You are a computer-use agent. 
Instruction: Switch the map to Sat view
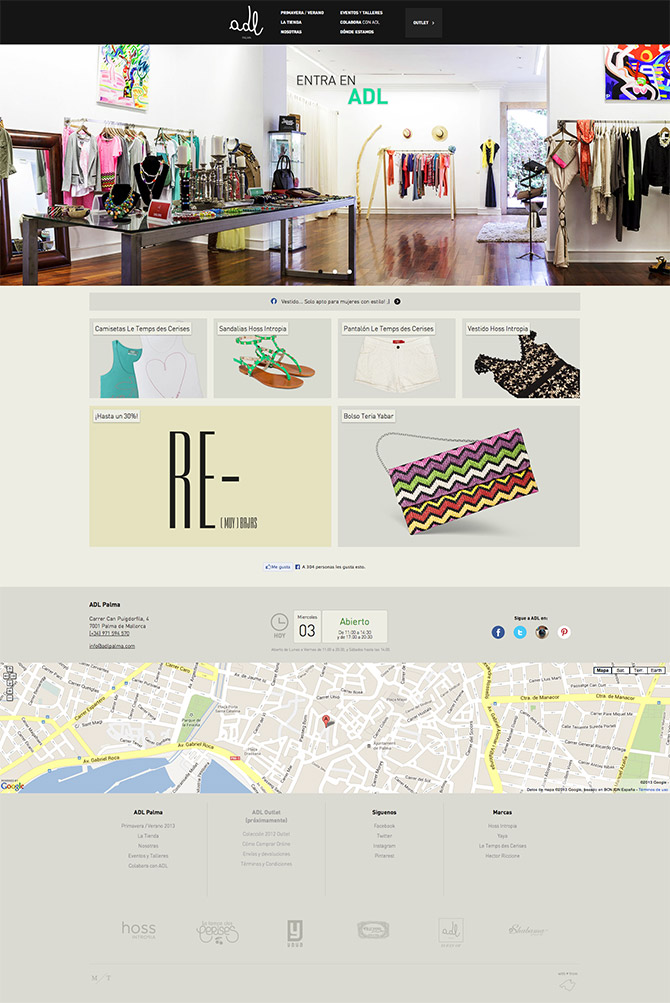click(620, 670)
